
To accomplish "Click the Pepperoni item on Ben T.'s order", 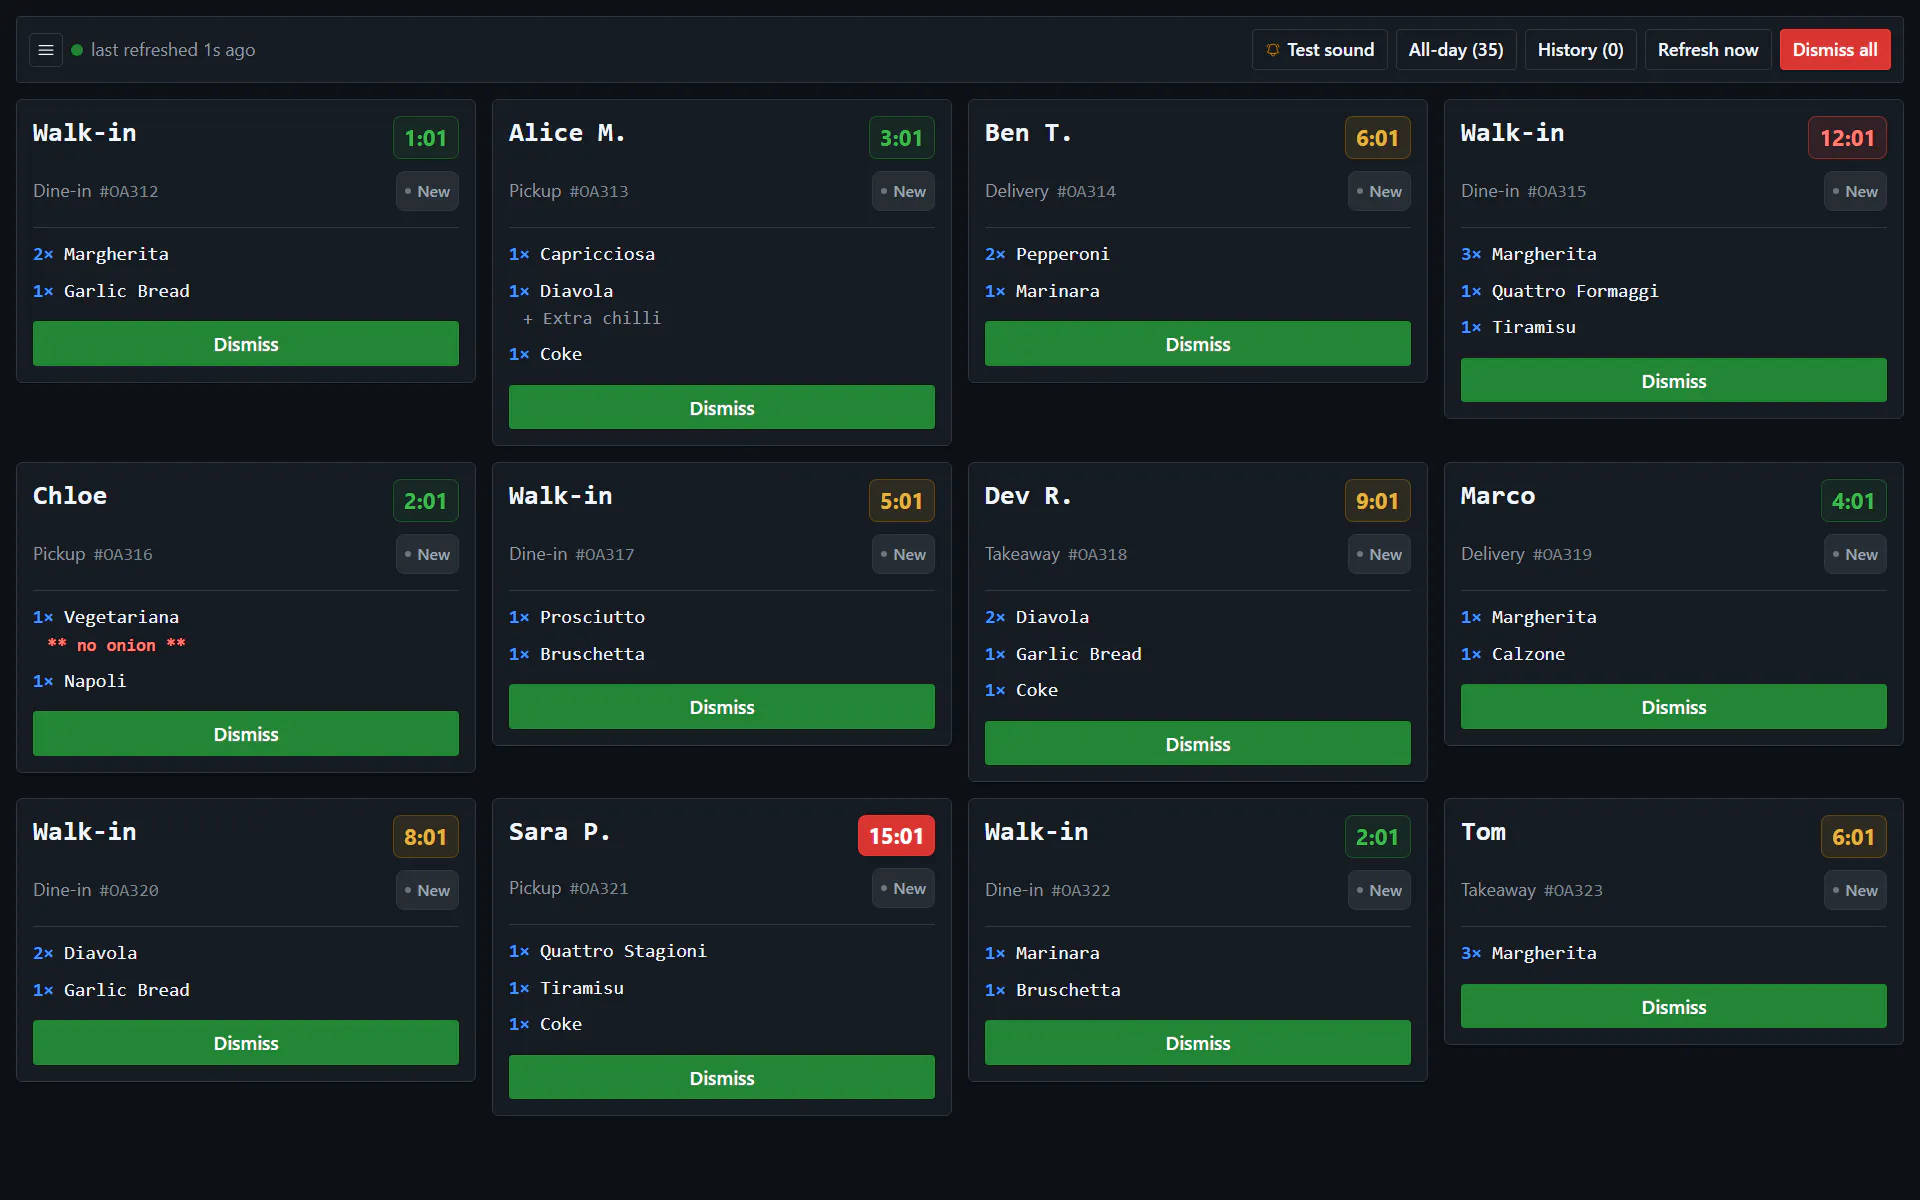I will point(1062,254).
